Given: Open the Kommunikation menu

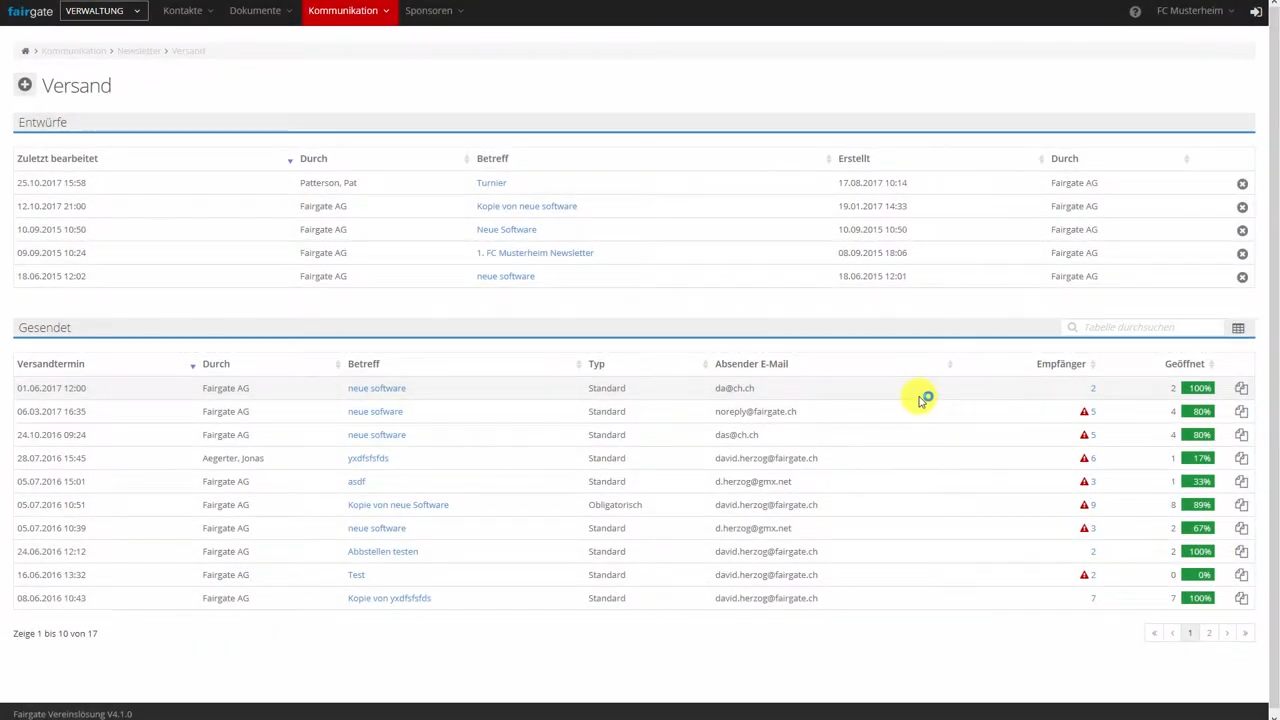Looking at the screenshot, I should 348,11.
